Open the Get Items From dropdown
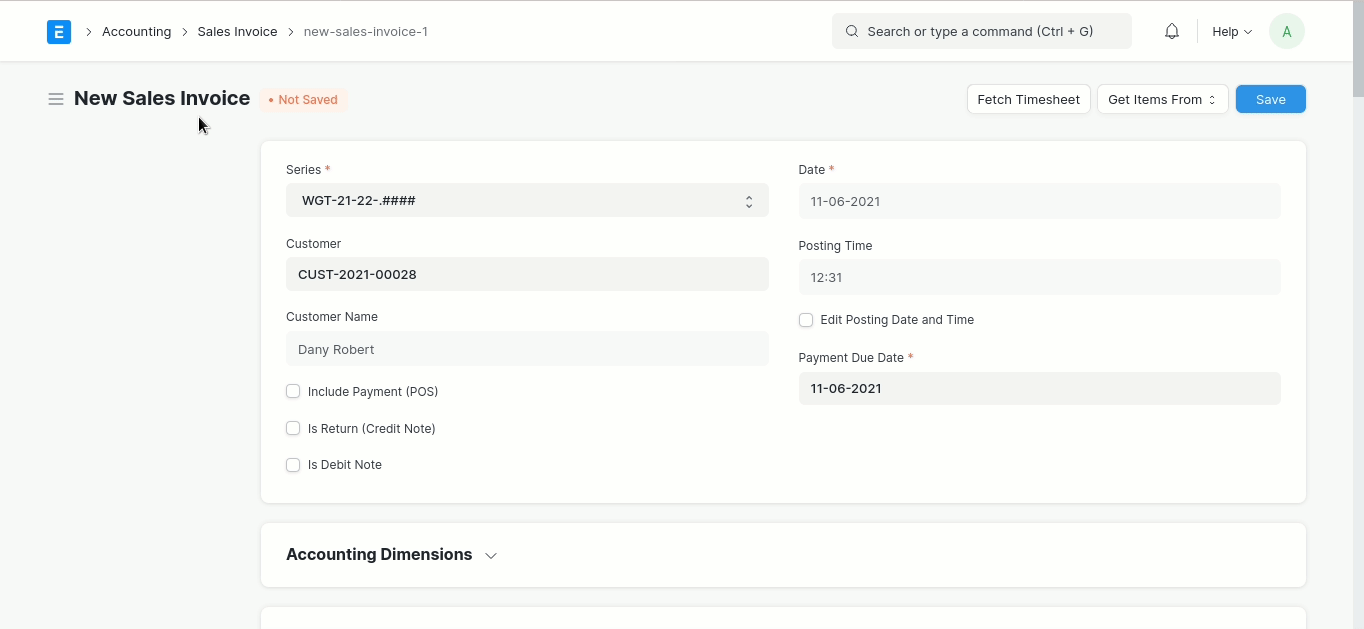This screenshot has height=629, width=1364. click(1162, 99)
